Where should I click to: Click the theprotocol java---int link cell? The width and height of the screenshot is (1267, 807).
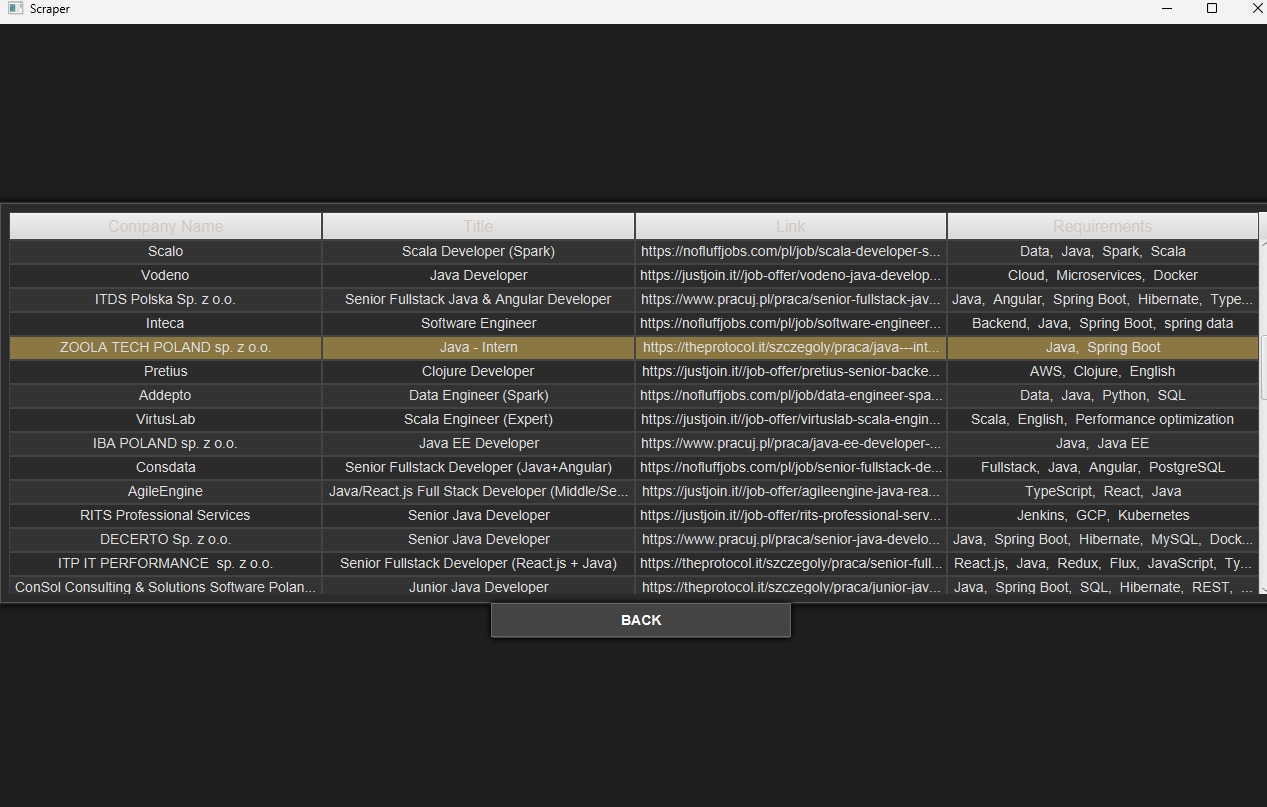click(x=791, y=347)
